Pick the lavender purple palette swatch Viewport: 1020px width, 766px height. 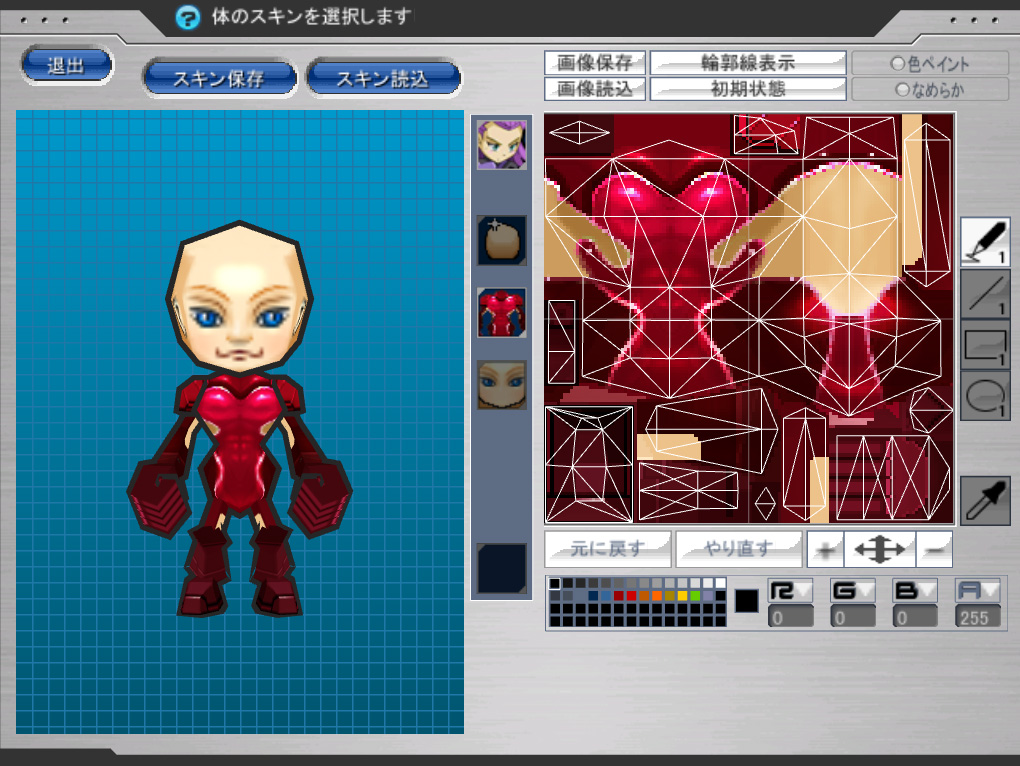[708, 596]
